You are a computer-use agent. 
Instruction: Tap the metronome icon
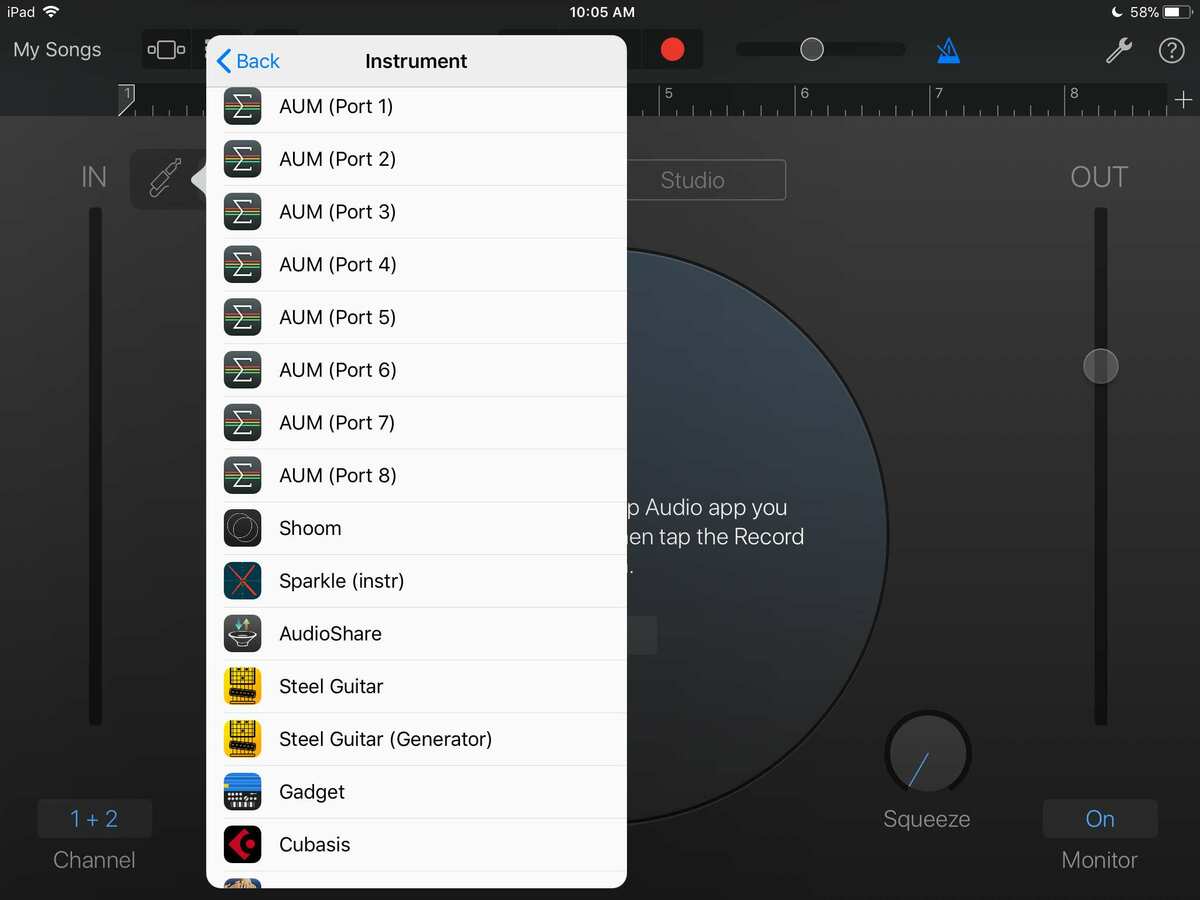tap(948, 50)
